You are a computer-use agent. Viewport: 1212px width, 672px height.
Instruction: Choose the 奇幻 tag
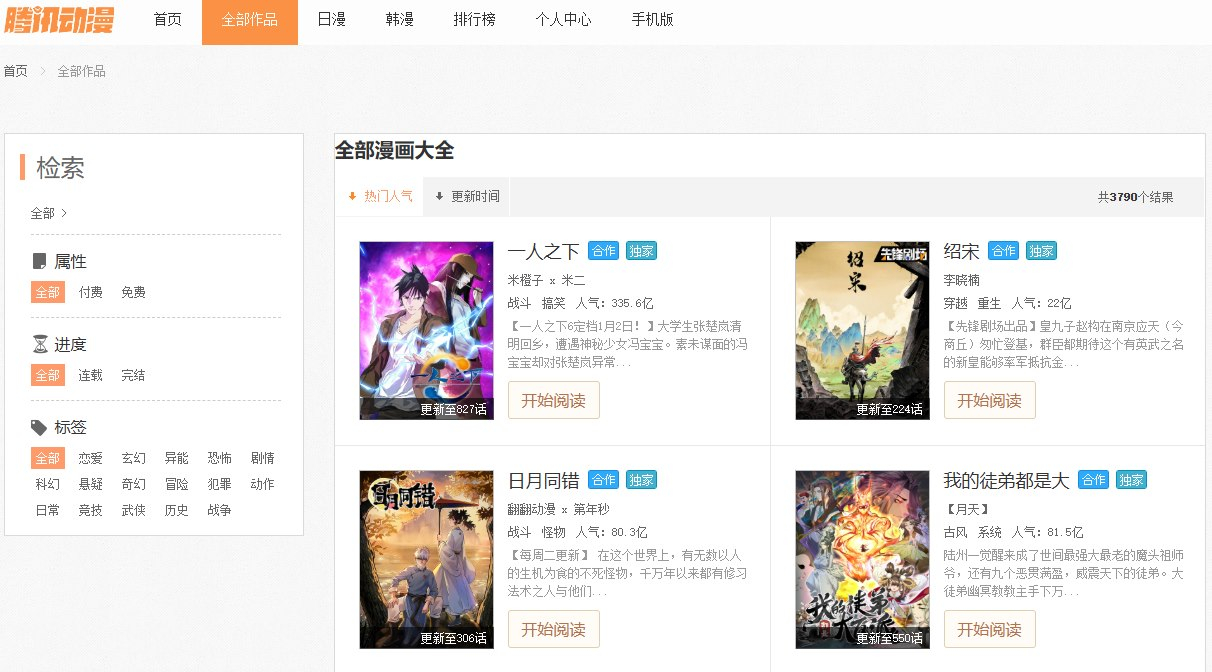[x=134, y=484]
